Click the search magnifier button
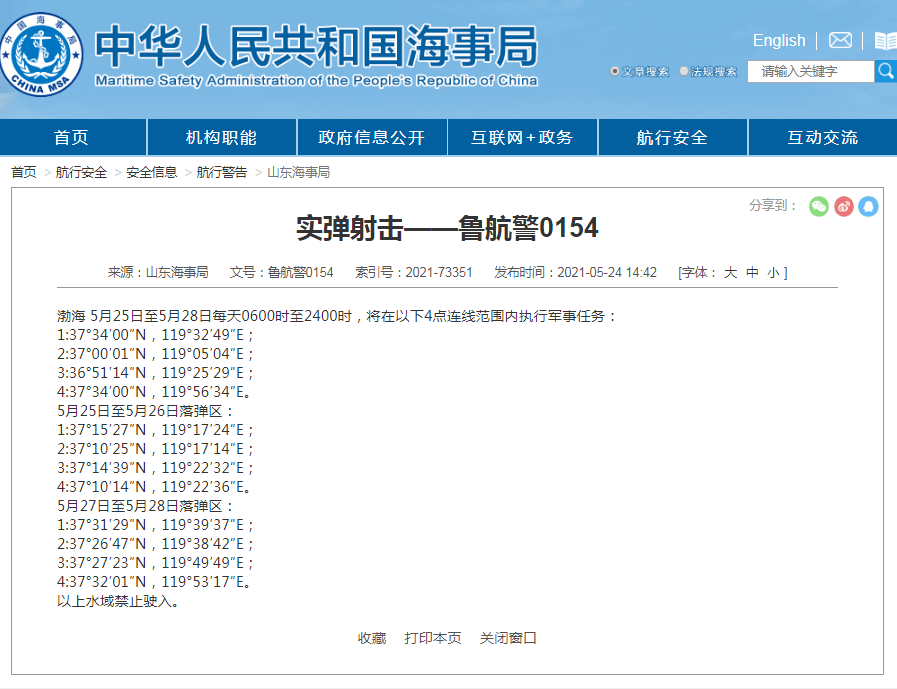This screenshot has height=689, width=897. coord(886,72)
